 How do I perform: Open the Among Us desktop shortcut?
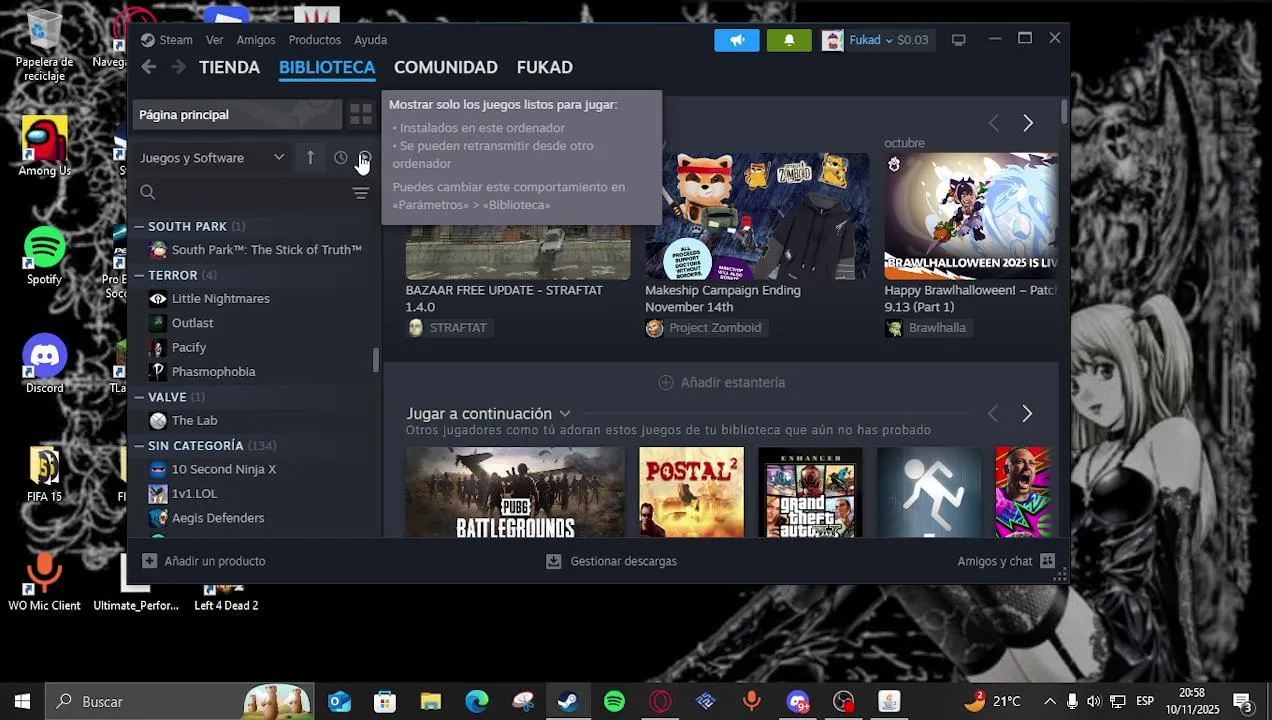[x=45, y=147]
